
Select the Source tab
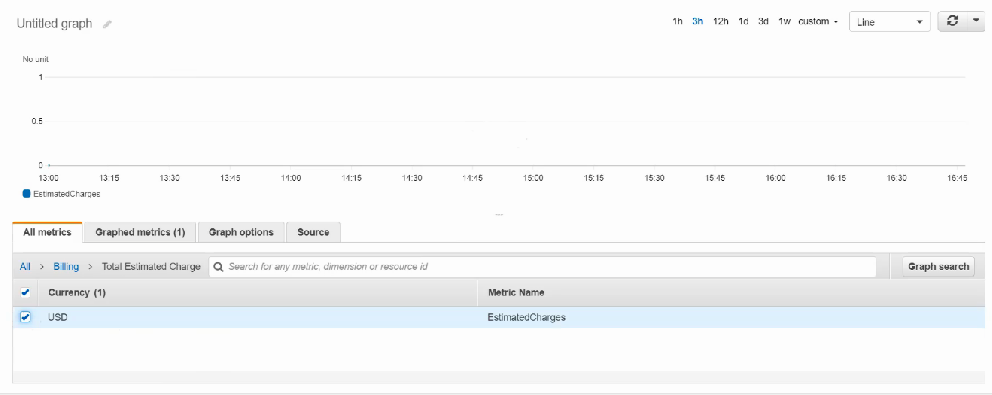point(313,232)
